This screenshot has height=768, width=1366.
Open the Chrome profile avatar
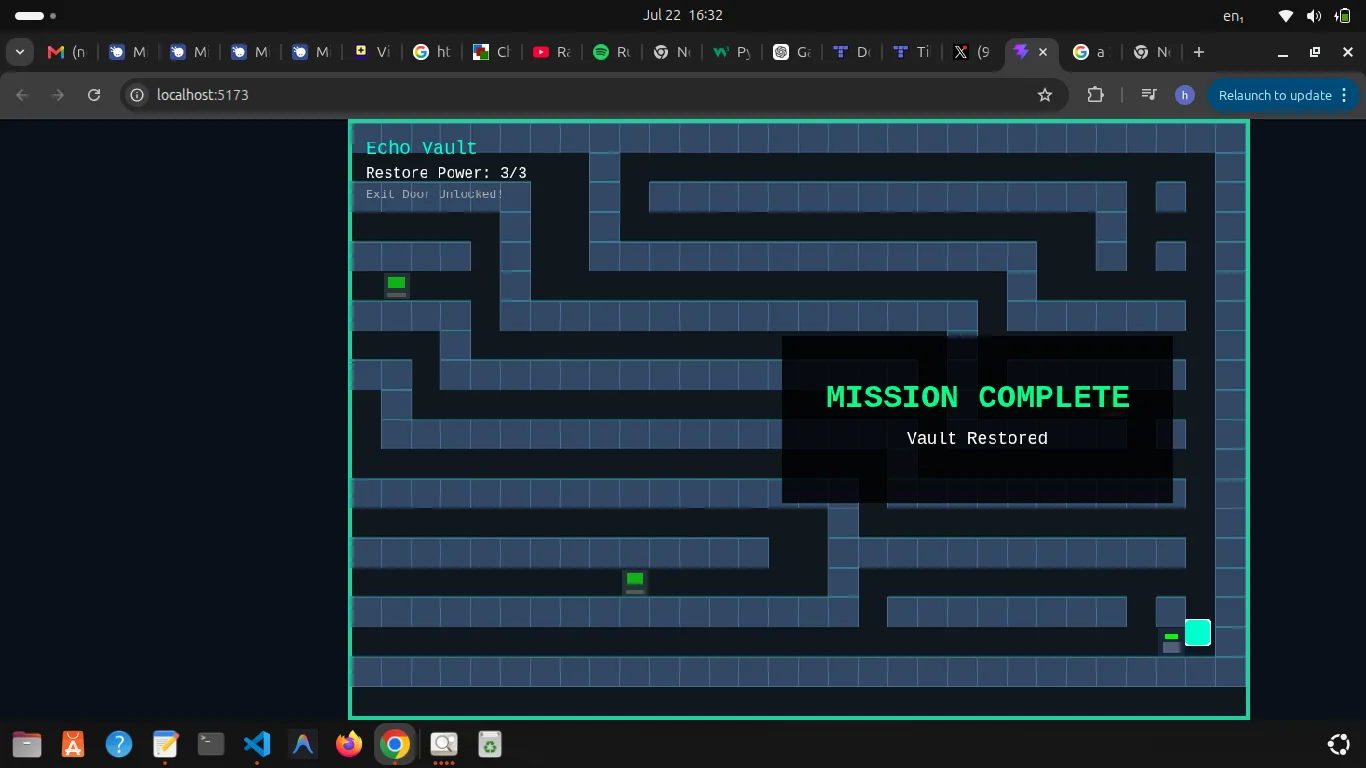point(1184,95)
